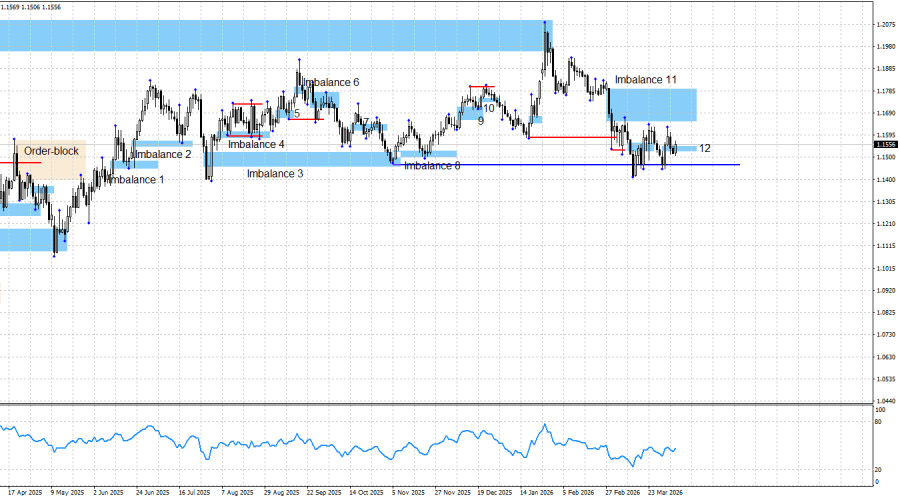
Task: Click price level 1.1015 on the axis
Action: 886,268
